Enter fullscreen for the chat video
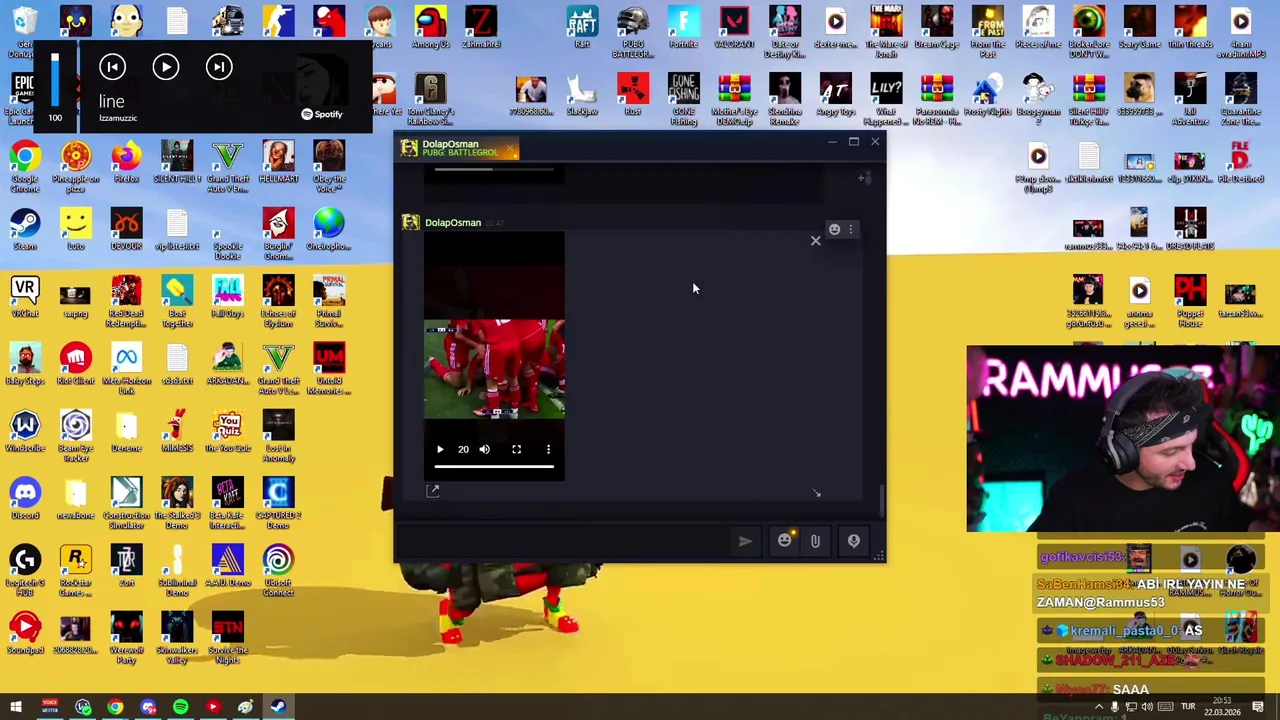Screen dimensions: 1280x720 (516, 449)
